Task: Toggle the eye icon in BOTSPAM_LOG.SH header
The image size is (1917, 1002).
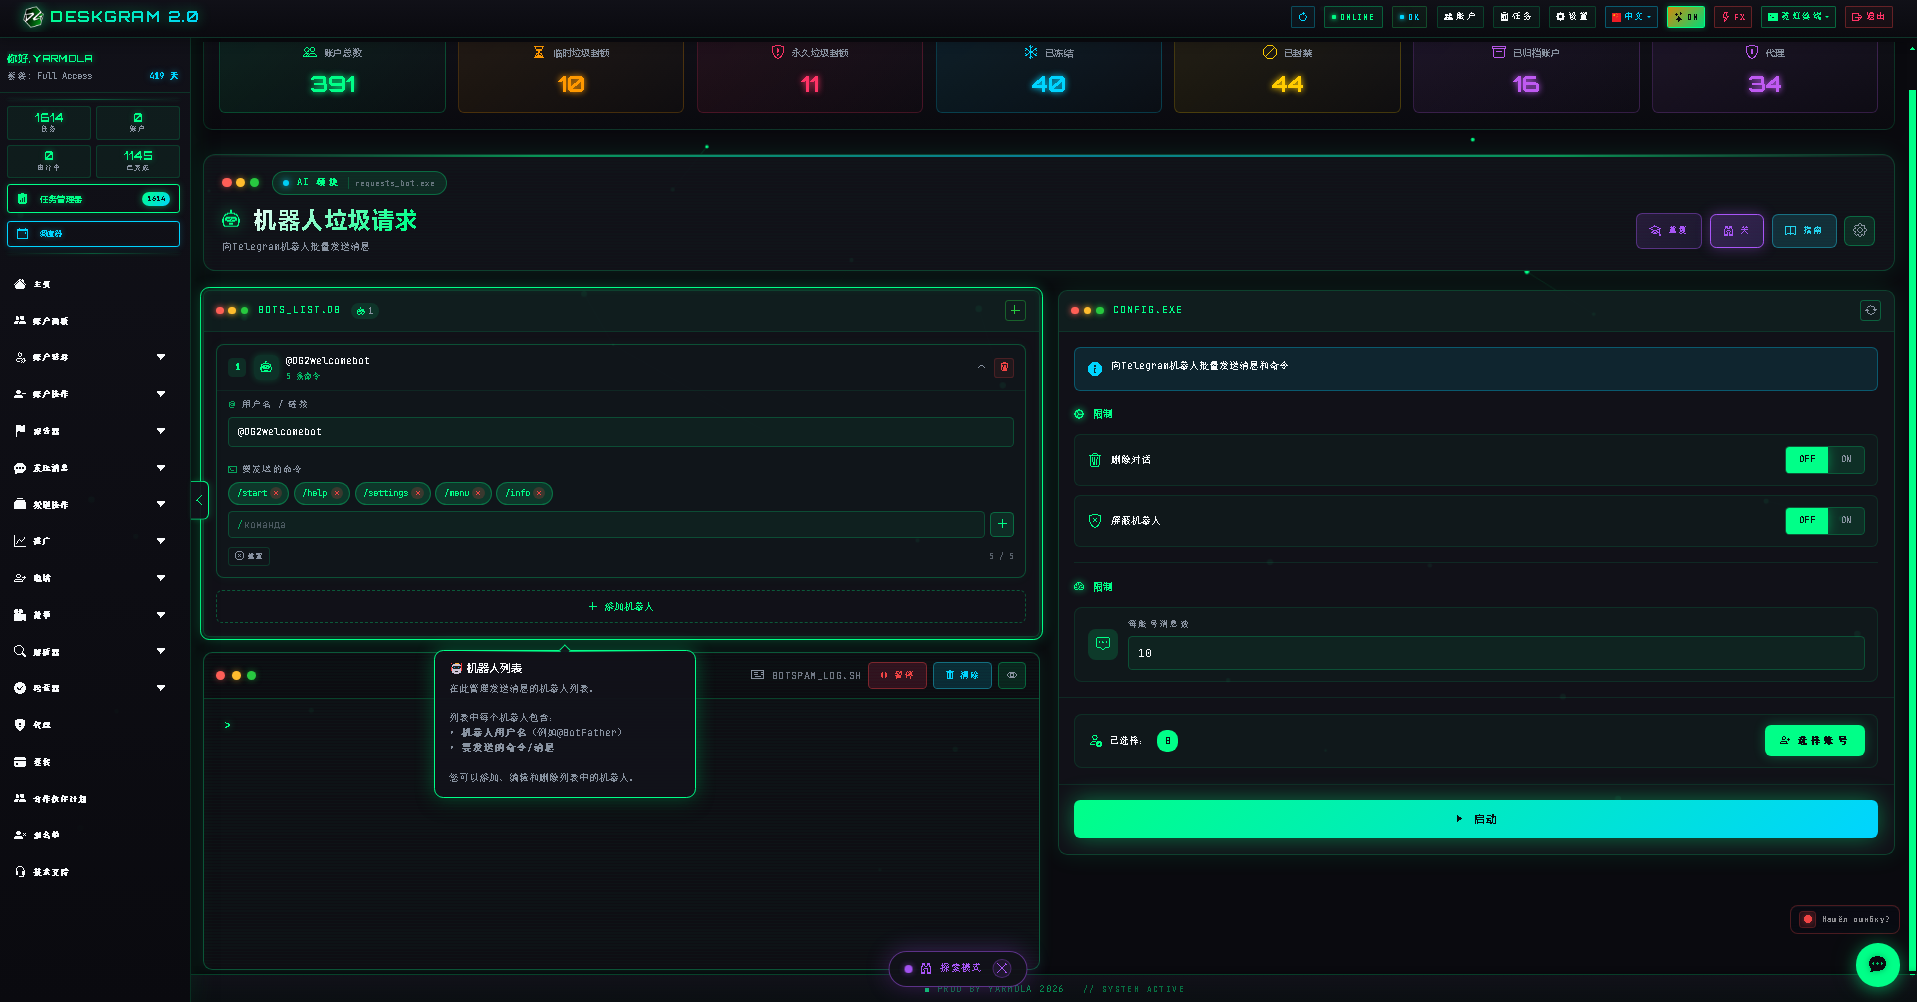Action: tap(1012, 675)
